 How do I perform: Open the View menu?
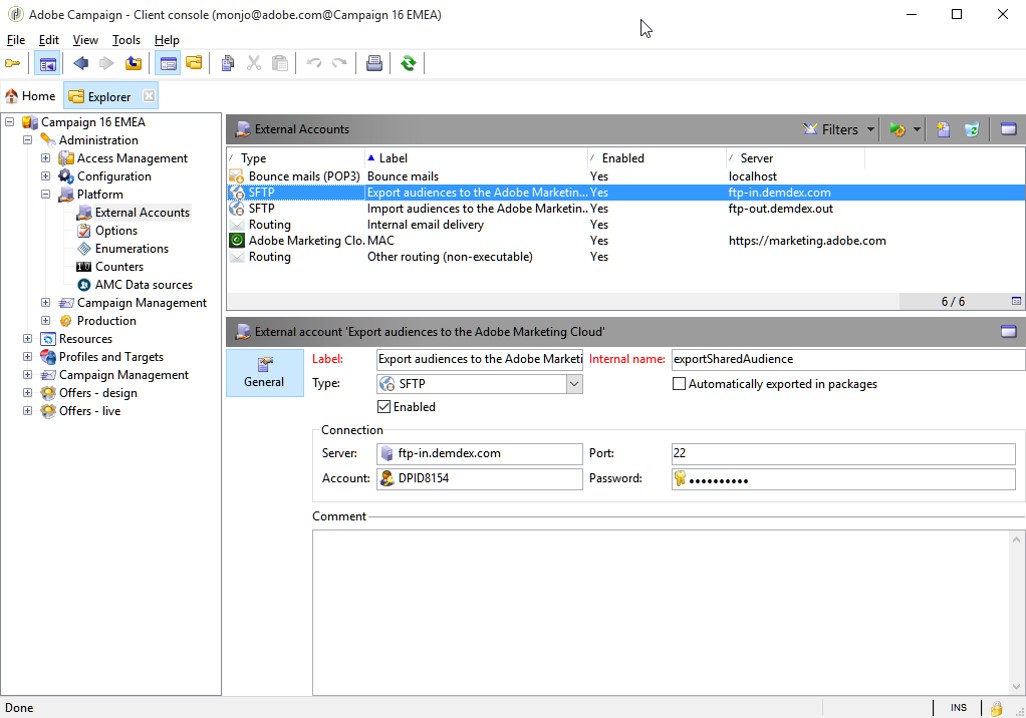[85, 40]
